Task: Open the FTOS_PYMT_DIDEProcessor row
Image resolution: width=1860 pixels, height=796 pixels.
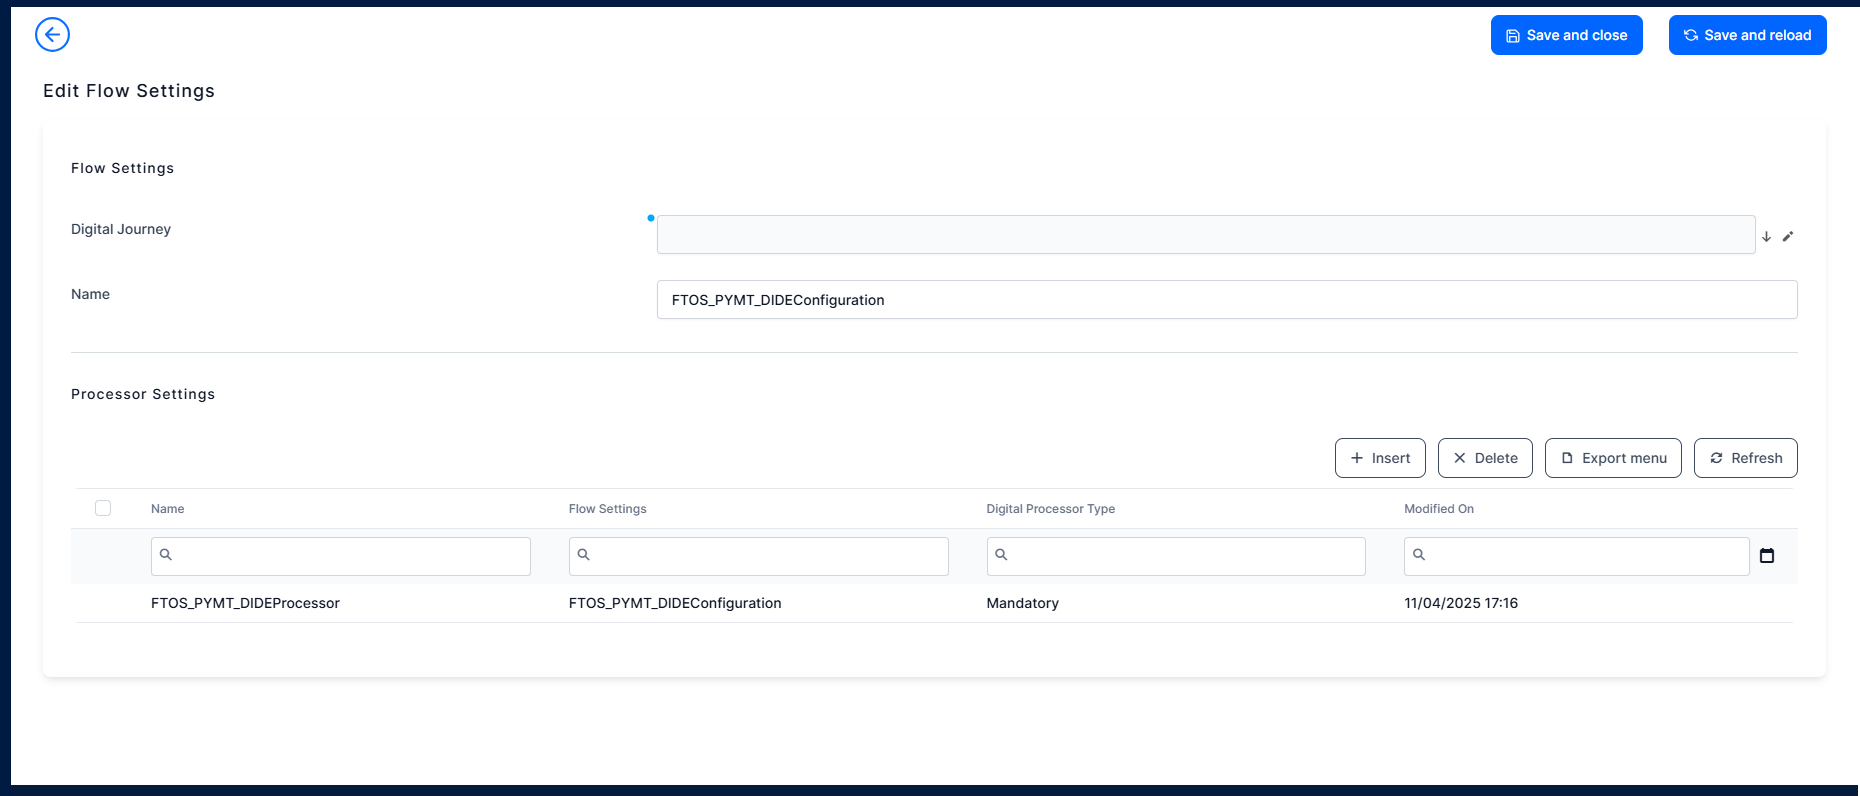Action: click(245, 603)
